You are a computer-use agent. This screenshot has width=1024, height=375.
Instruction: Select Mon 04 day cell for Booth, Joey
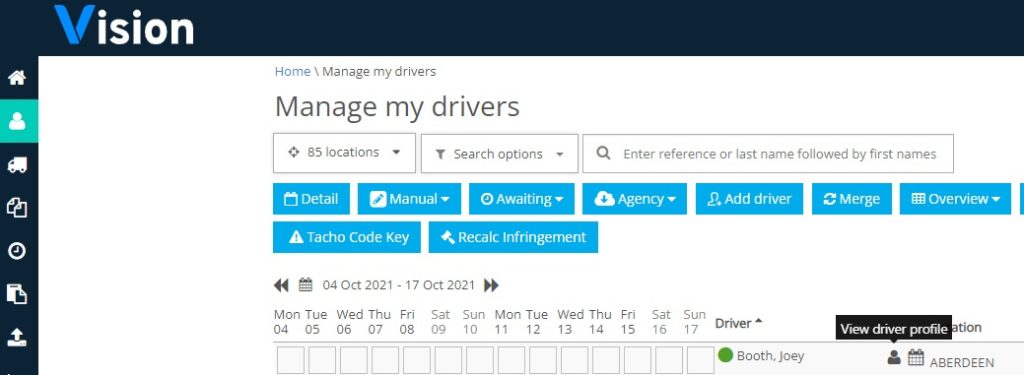coord(290,360)
